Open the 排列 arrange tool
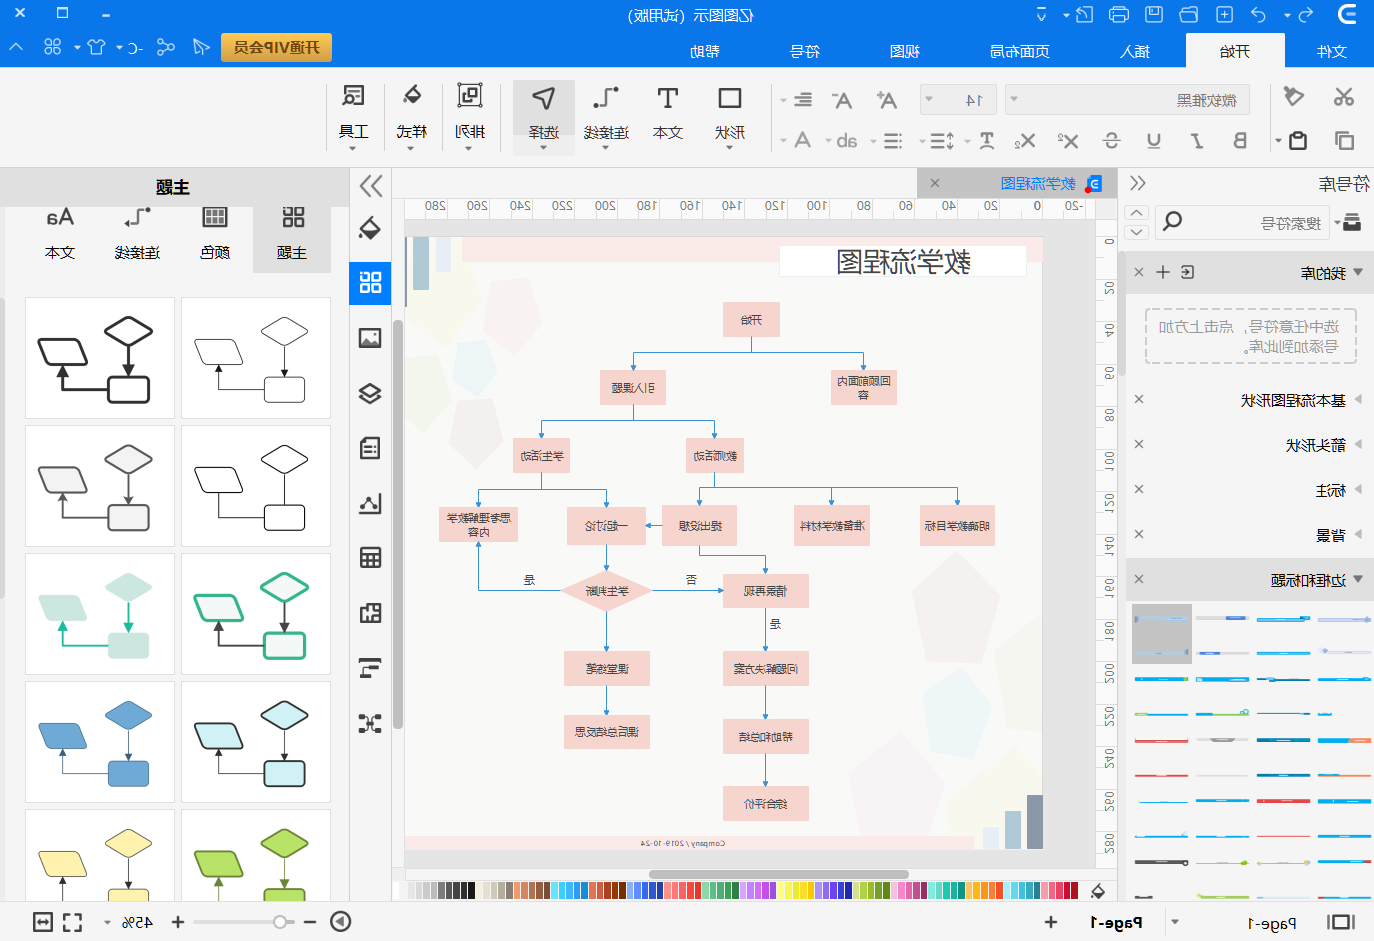The width and height of the screenshot is (1374, 941). pyautogui.click(x=470, y=117)
